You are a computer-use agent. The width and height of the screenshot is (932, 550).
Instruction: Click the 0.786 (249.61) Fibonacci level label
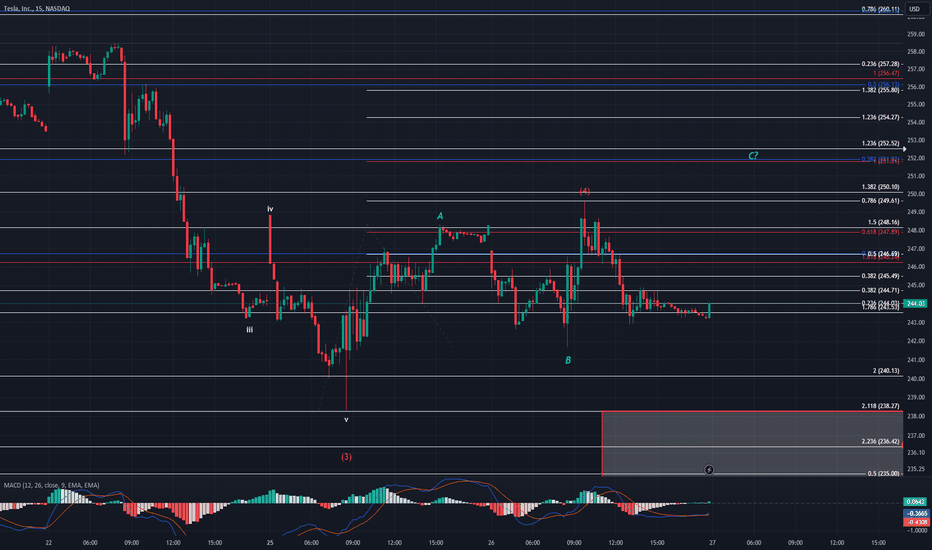[x=880, y=200]
